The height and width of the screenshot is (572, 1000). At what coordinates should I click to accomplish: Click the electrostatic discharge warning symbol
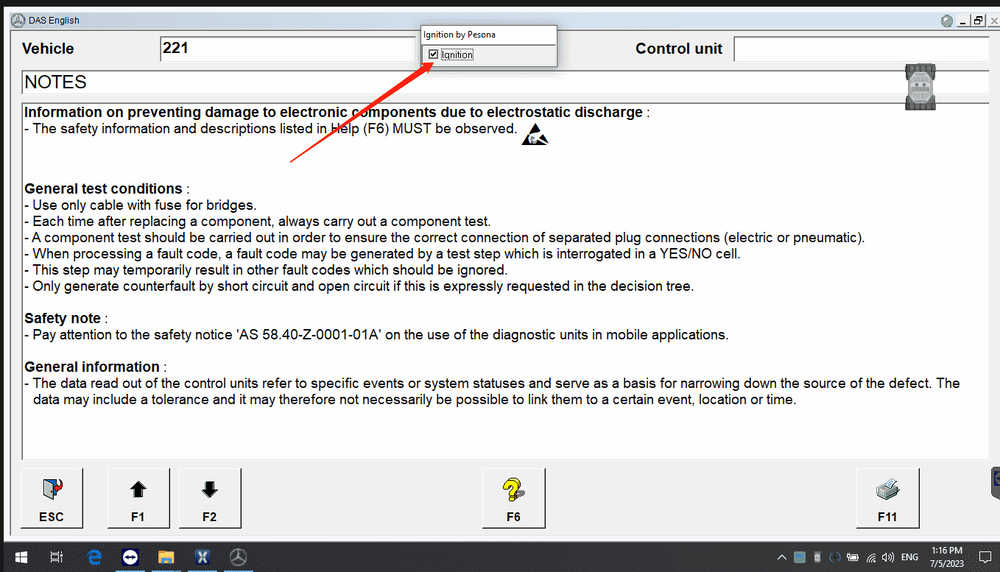[x=534, y=135]
